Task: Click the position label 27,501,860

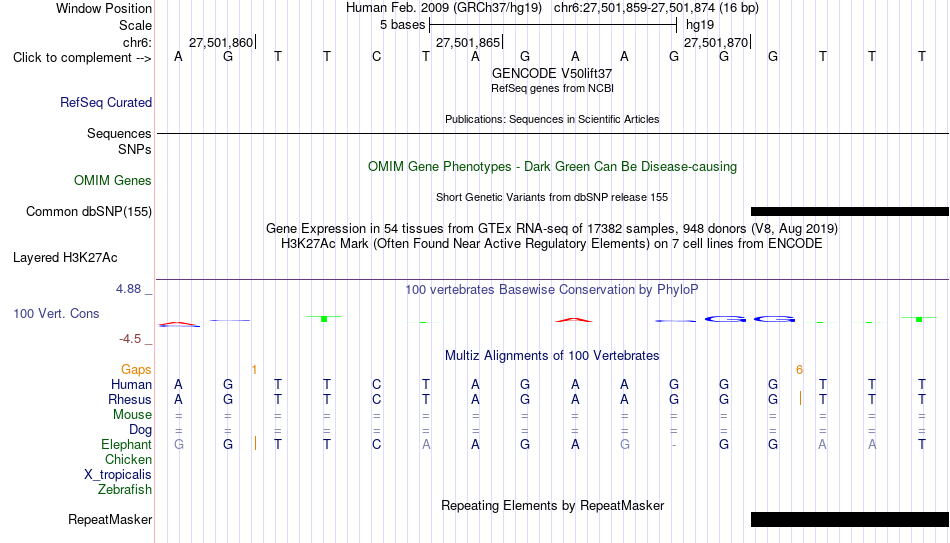Action: pos(221,42)
